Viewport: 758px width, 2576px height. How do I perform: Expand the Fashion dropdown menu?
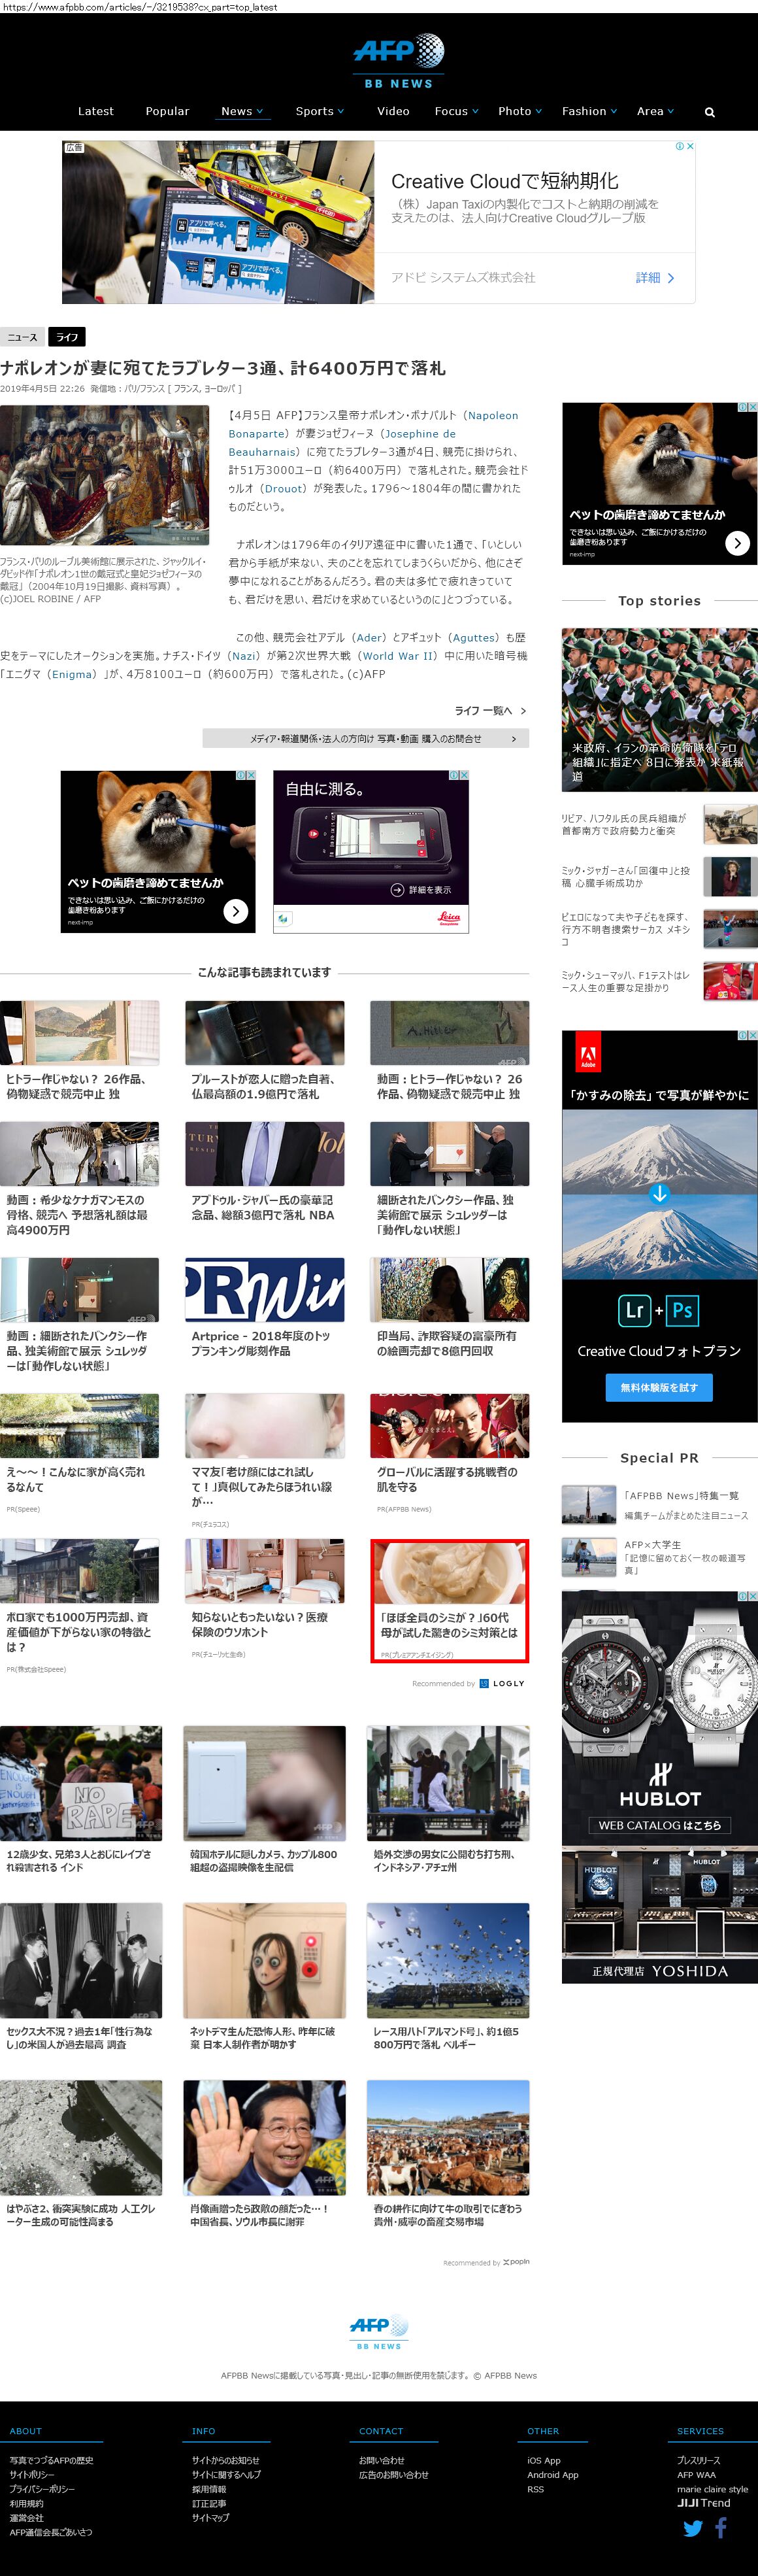[x=589, y=111]
